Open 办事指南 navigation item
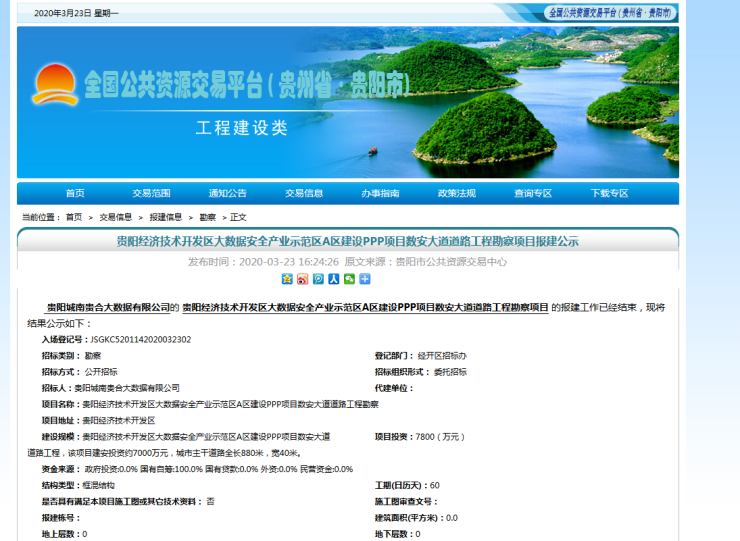The width and height of the screenshot is (740, 541). [x=380, y=193]
